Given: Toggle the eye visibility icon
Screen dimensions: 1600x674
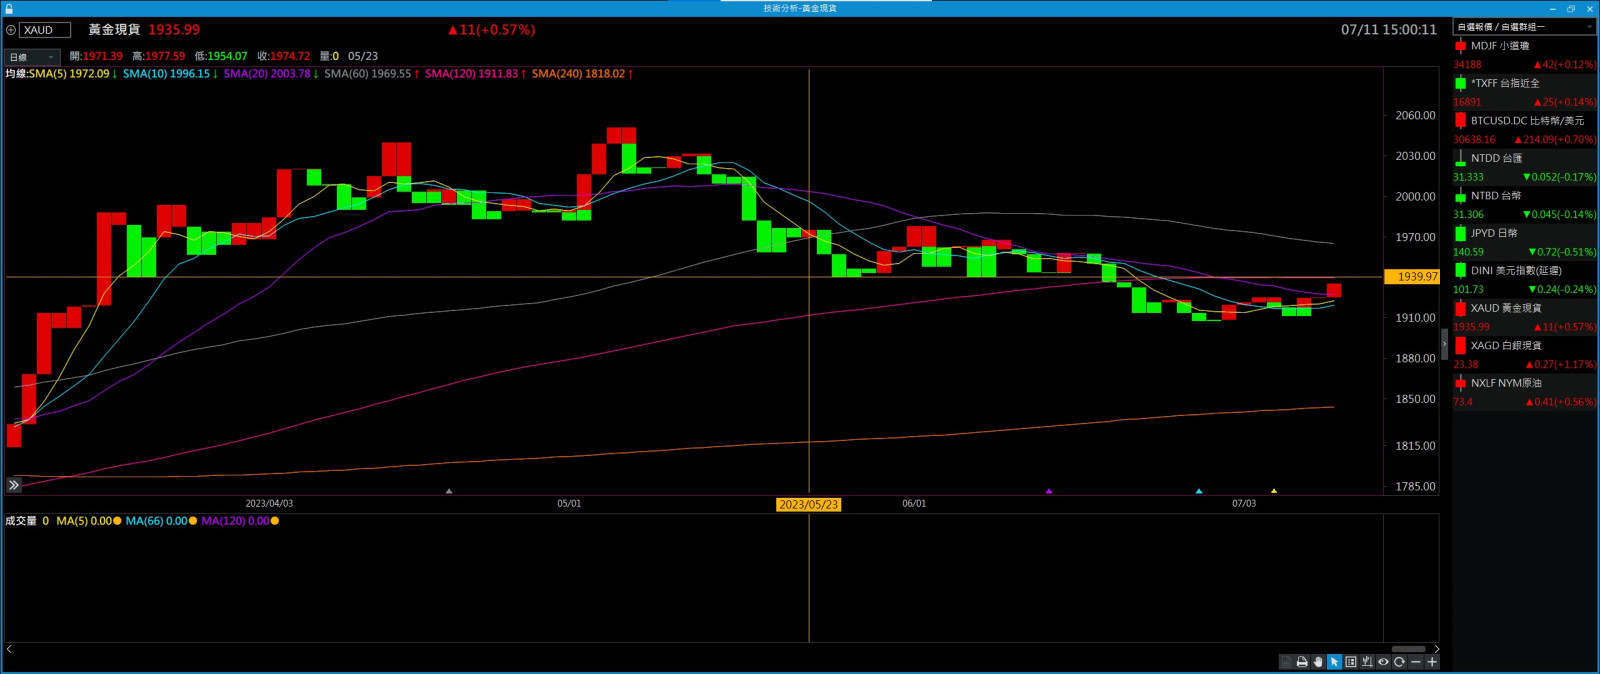Looking at the screenshot, I should 1383,662.
